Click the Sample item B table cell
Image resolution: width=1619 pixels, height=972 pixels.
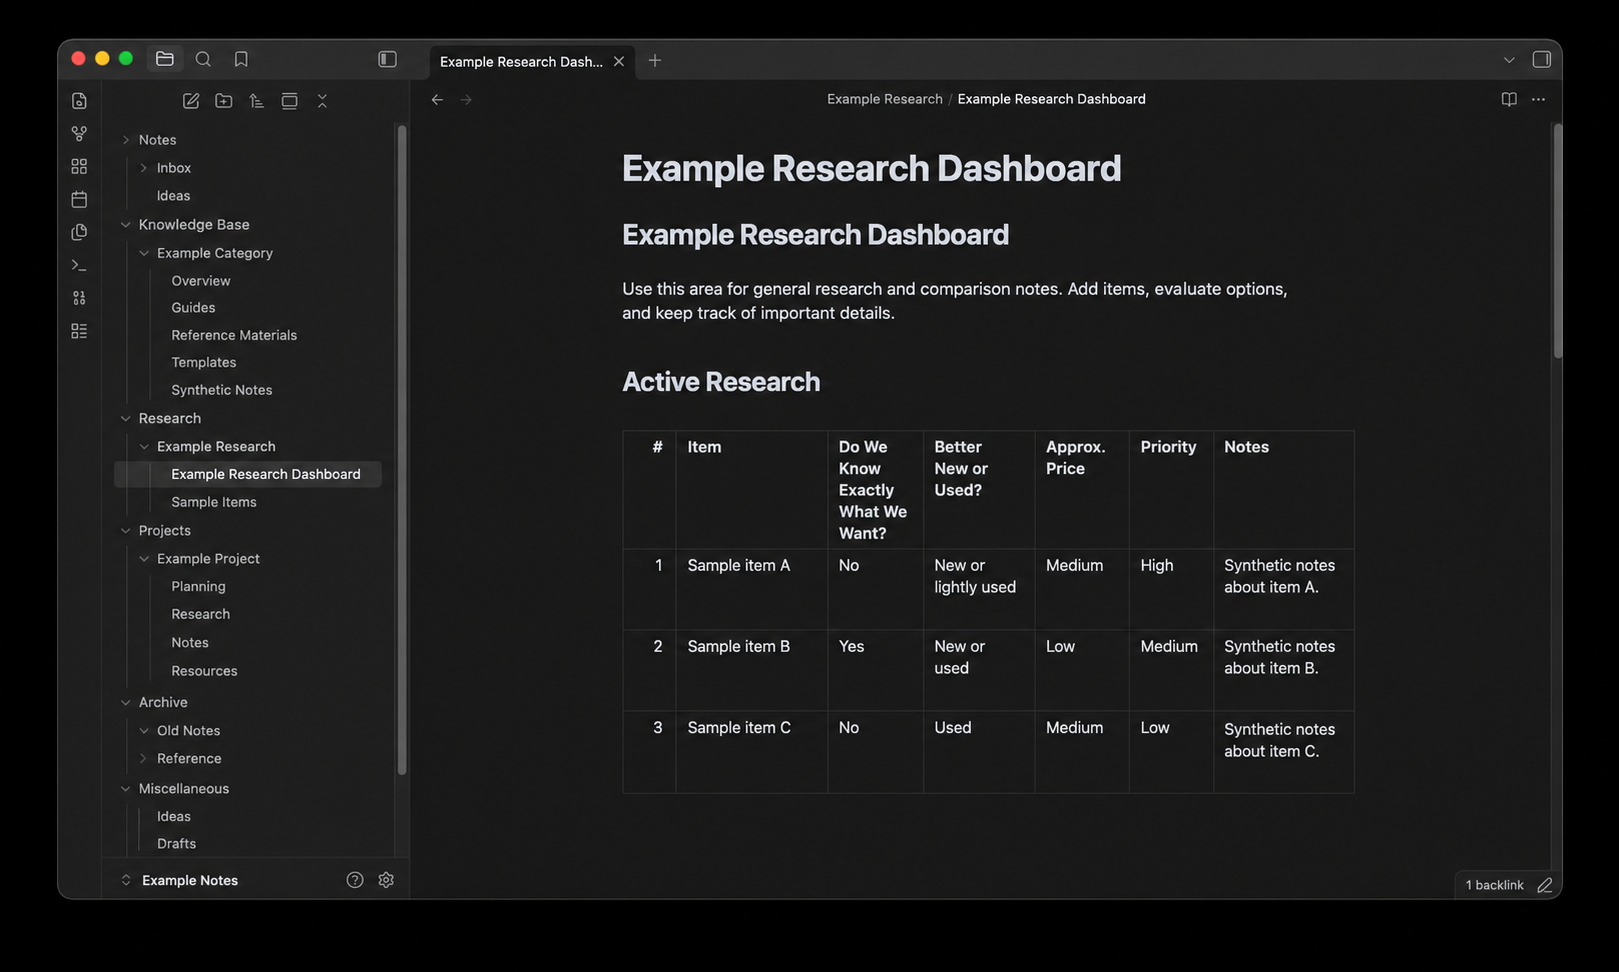click(x=752, y=670)
